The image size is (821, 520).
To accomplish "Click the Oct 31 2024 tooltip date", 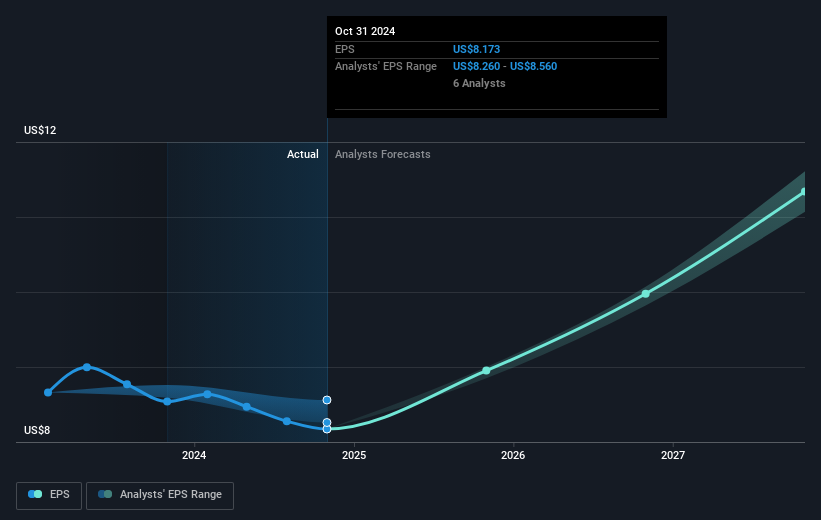I will pyautogui.click(x=365, y=31).
